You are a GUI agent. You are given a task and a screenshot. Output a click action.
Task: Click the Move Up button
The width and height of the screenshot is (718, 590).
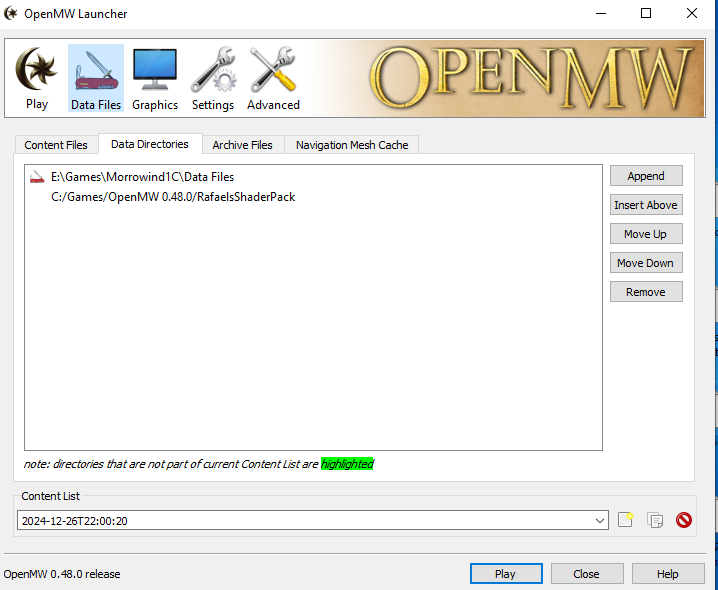tap(646, 234)
